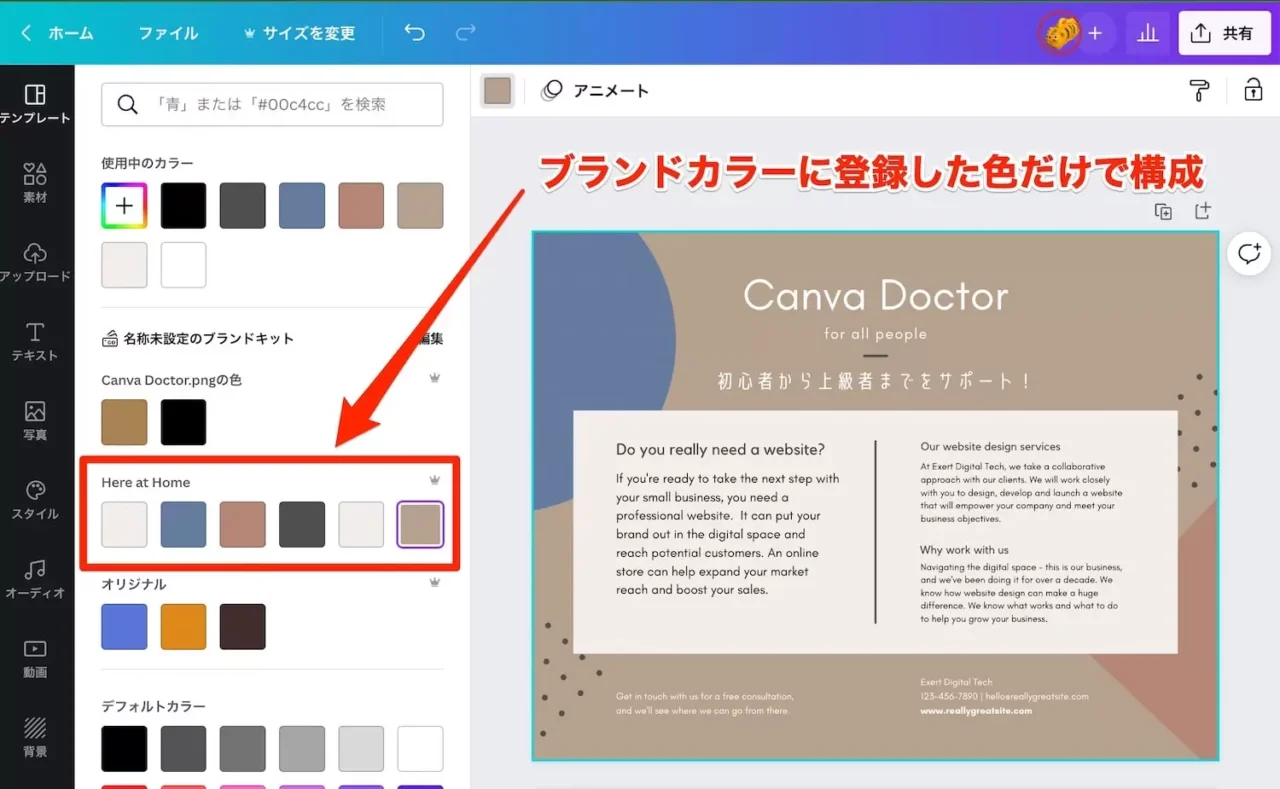Select terracotta swatch in Here at Home
This screenshot has width=1280, height=789.
click(x=242, y=525)
